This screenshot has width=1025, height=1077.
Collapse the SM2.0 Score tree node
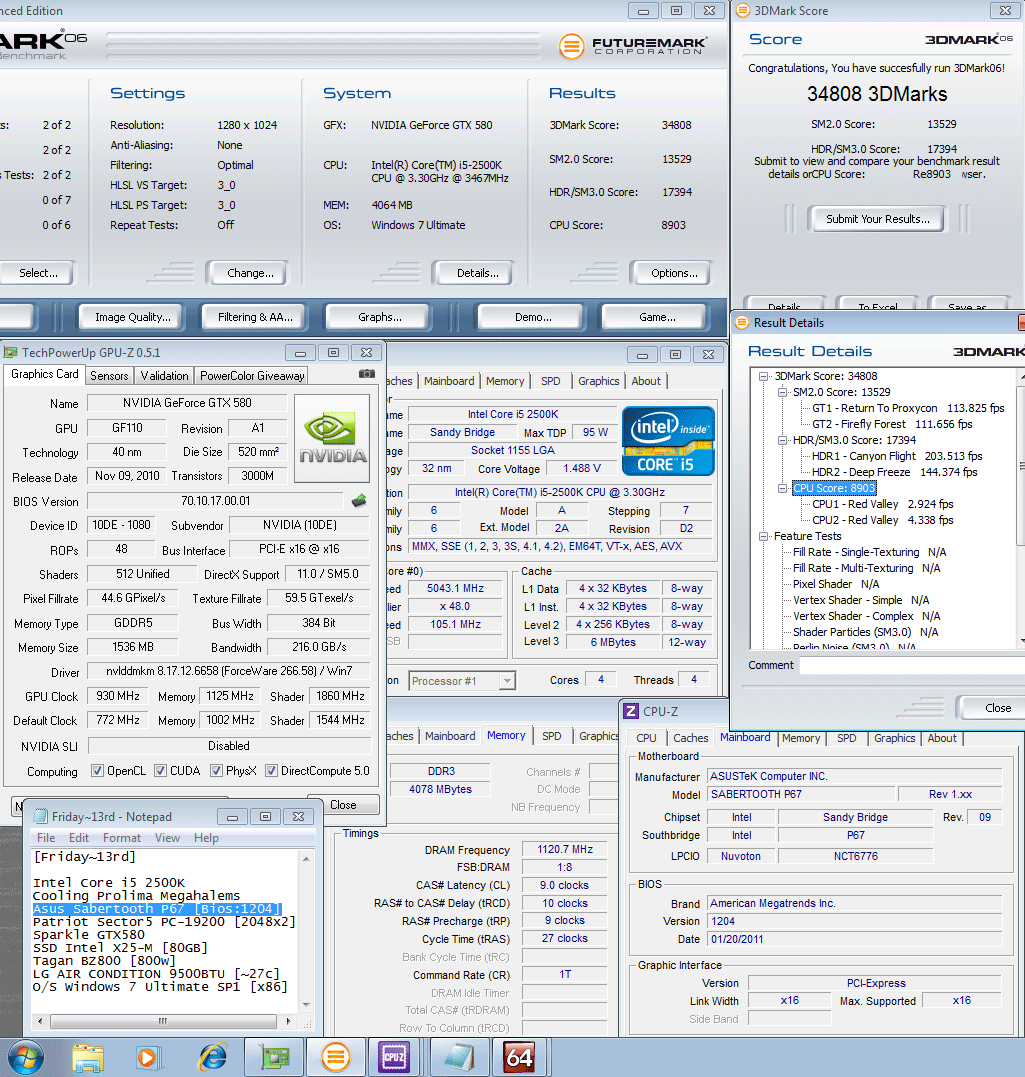[783, 392]
